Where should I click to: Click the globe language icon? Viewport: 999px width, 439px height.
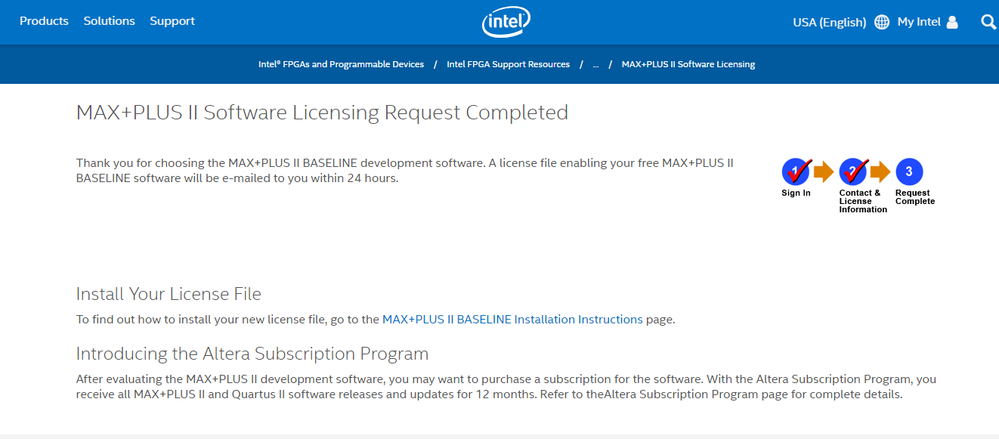pyautogui.click(x=882, y=22)
